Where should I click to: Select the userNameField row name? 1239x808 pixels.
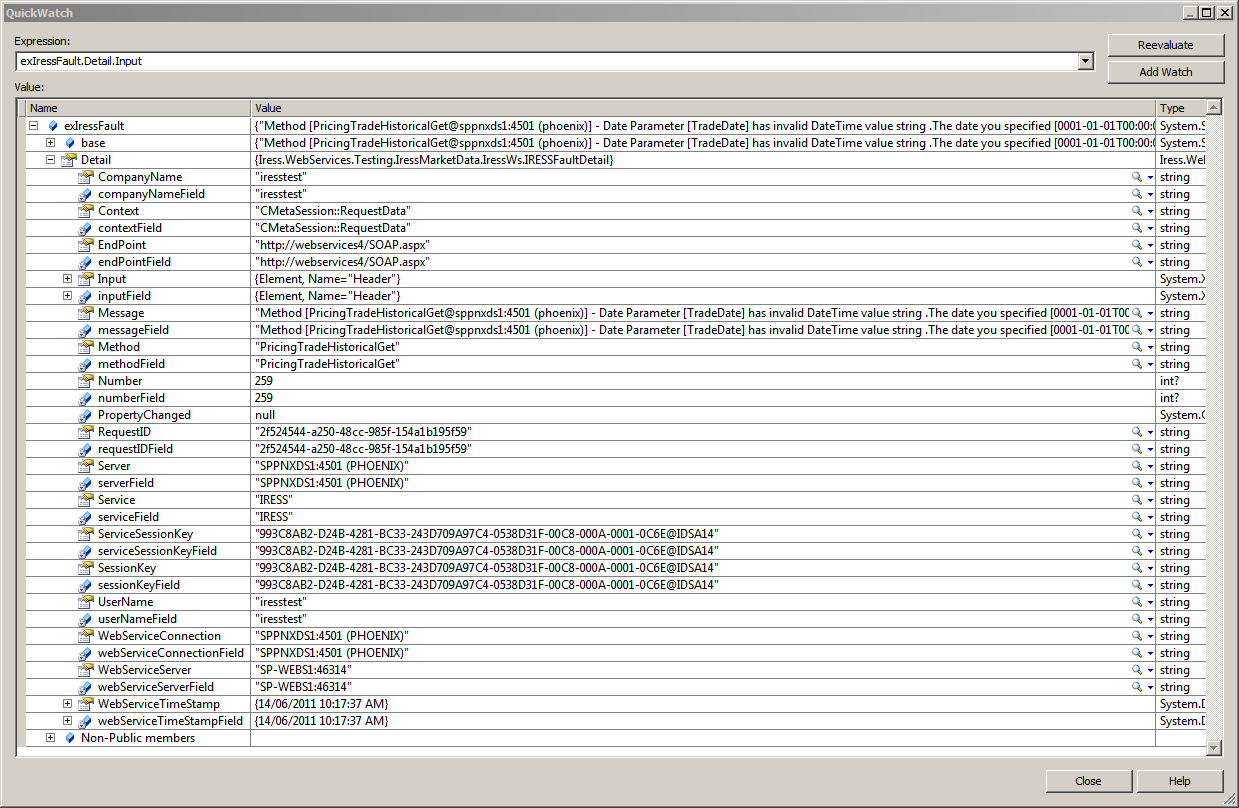tap(137, 619)
